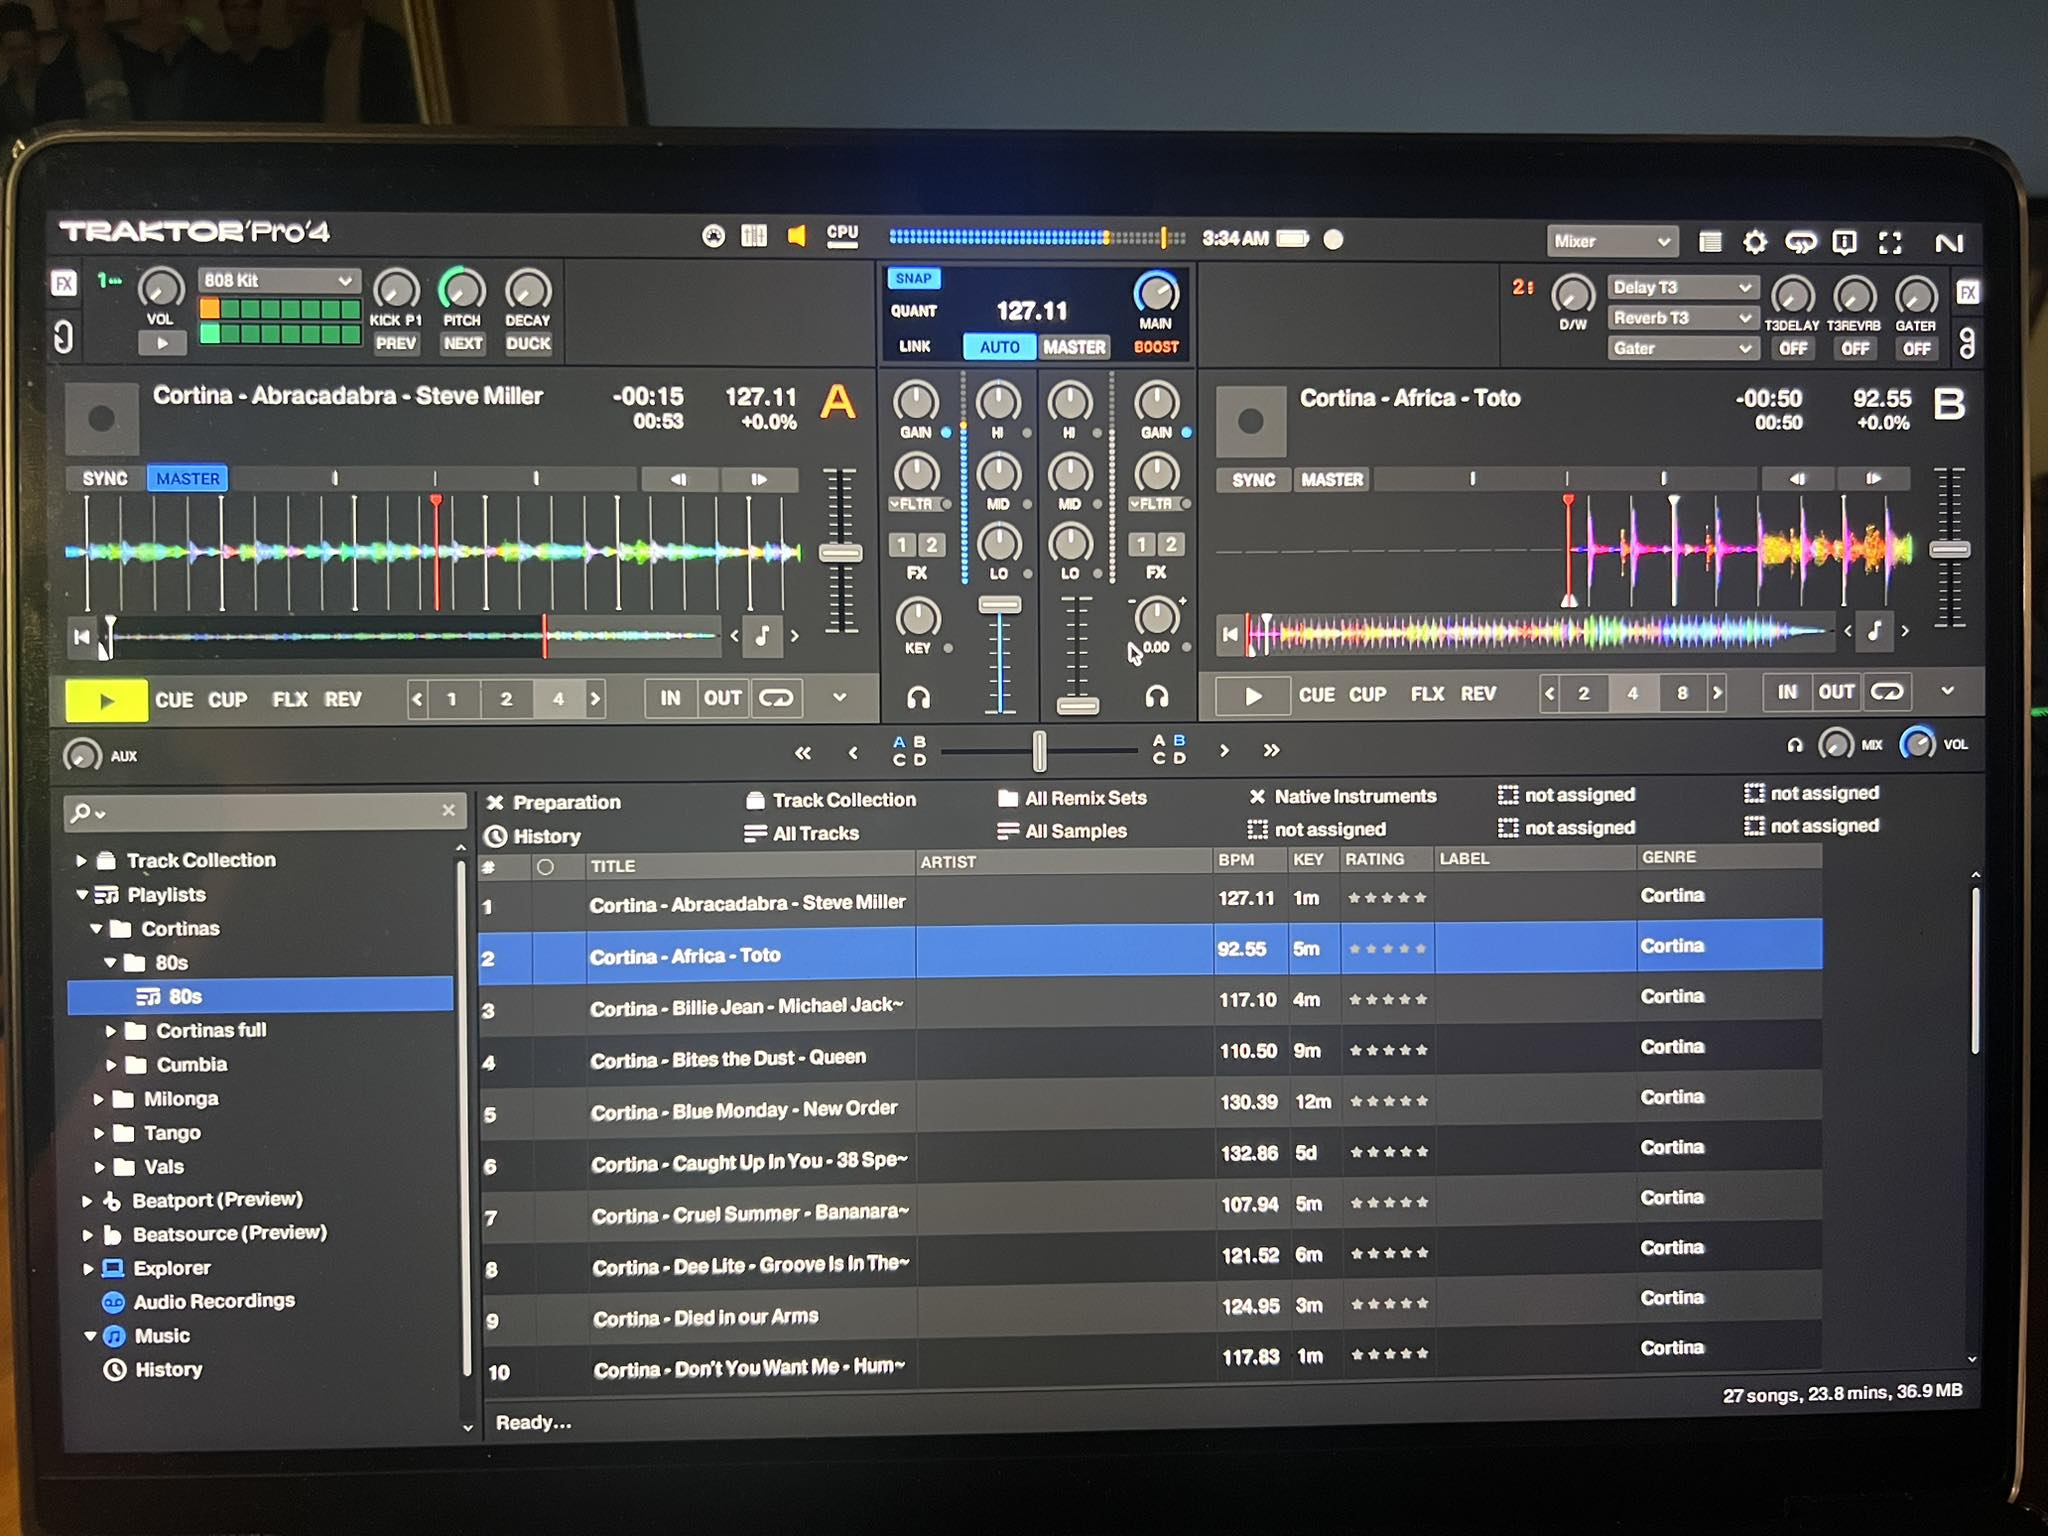Expand the Cumbia folder
This screenshot has width=2048, height=1536.
coord(111,1065)
